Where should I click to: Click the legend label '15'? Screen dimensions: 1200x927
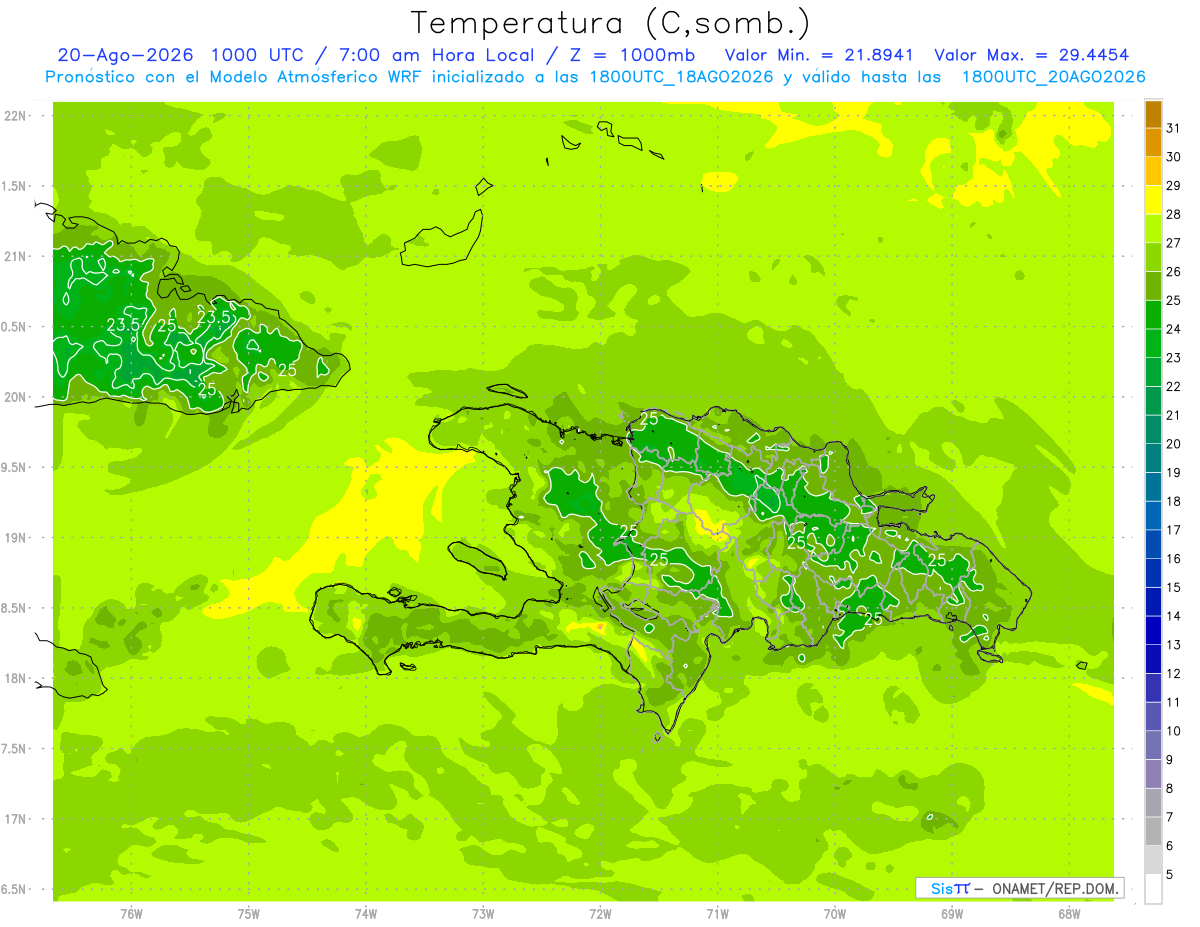coord(1174,587)
